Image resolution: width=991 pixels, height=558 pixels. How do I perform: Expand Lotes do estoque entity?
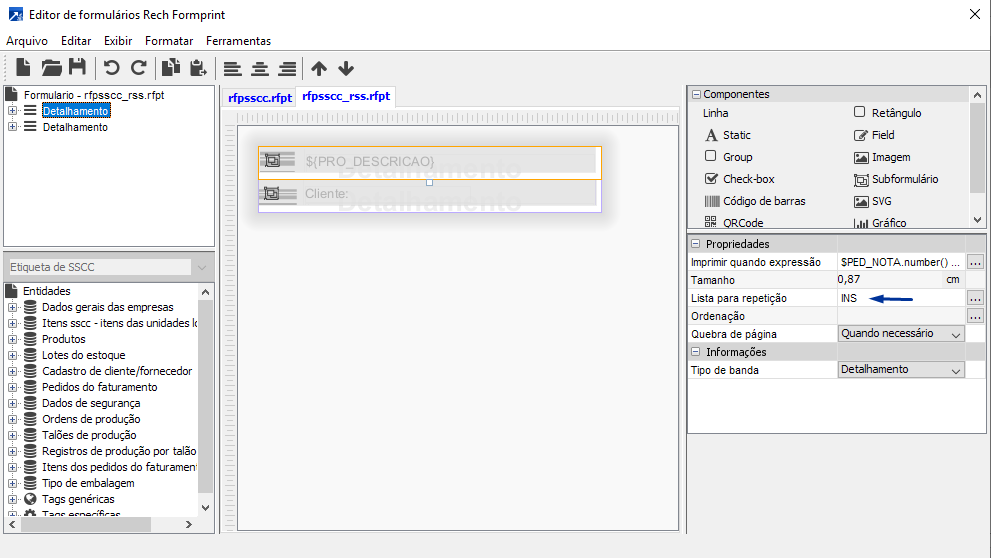(12, 355)
